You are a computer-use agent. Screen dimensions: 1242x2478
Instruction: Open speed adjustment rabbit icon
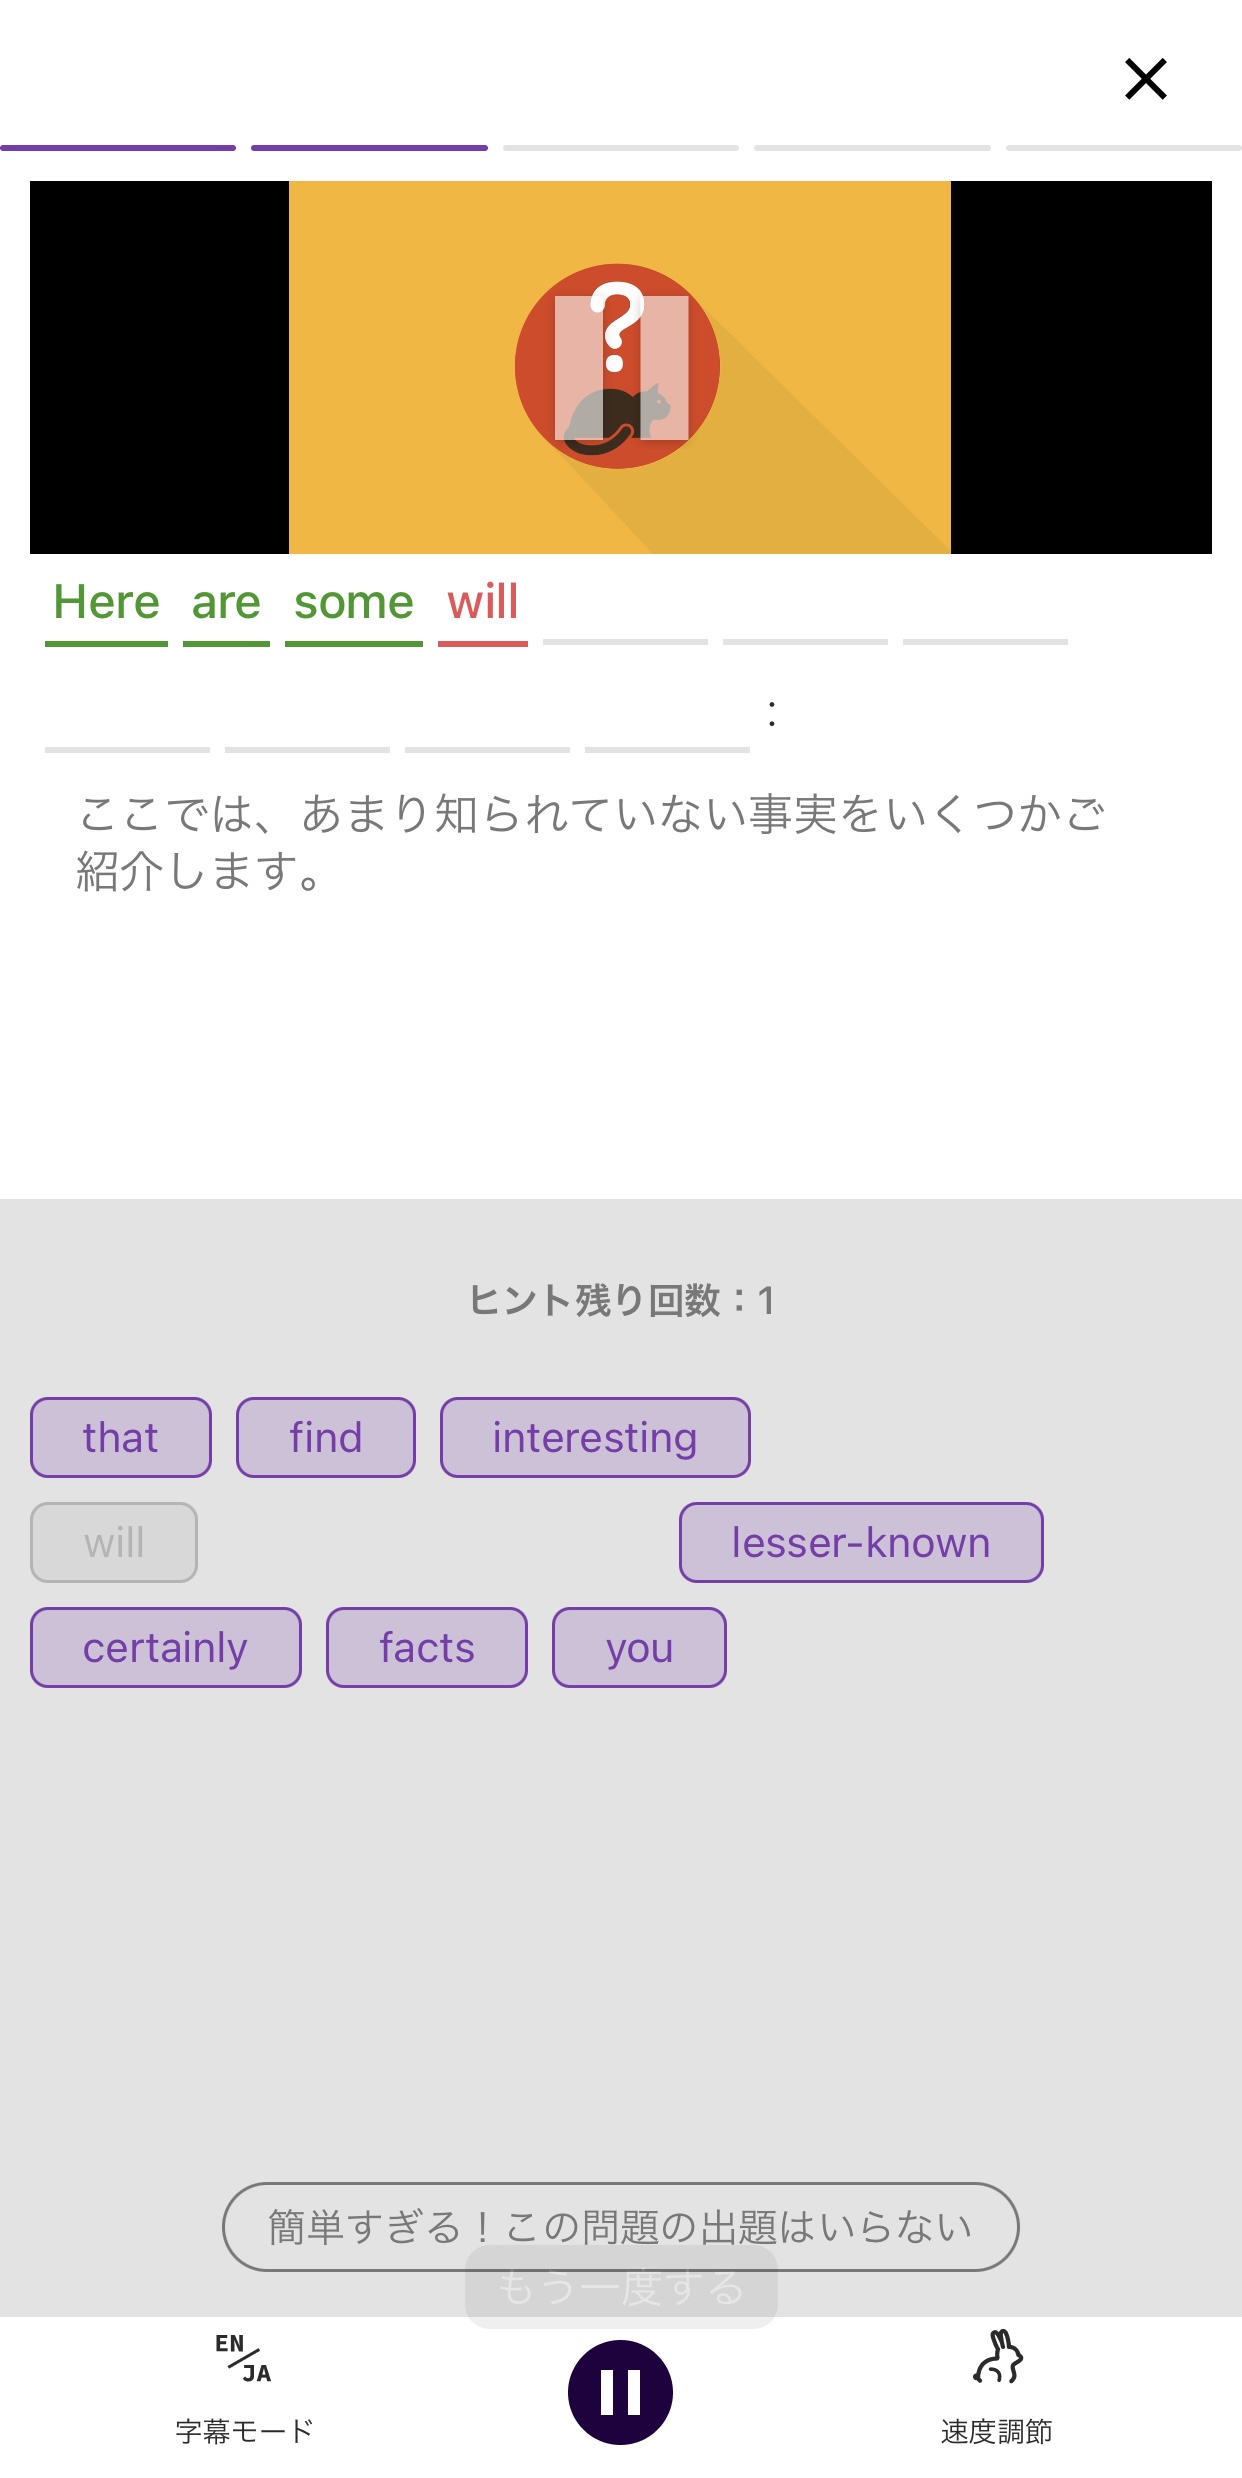tap(997, 2358)
